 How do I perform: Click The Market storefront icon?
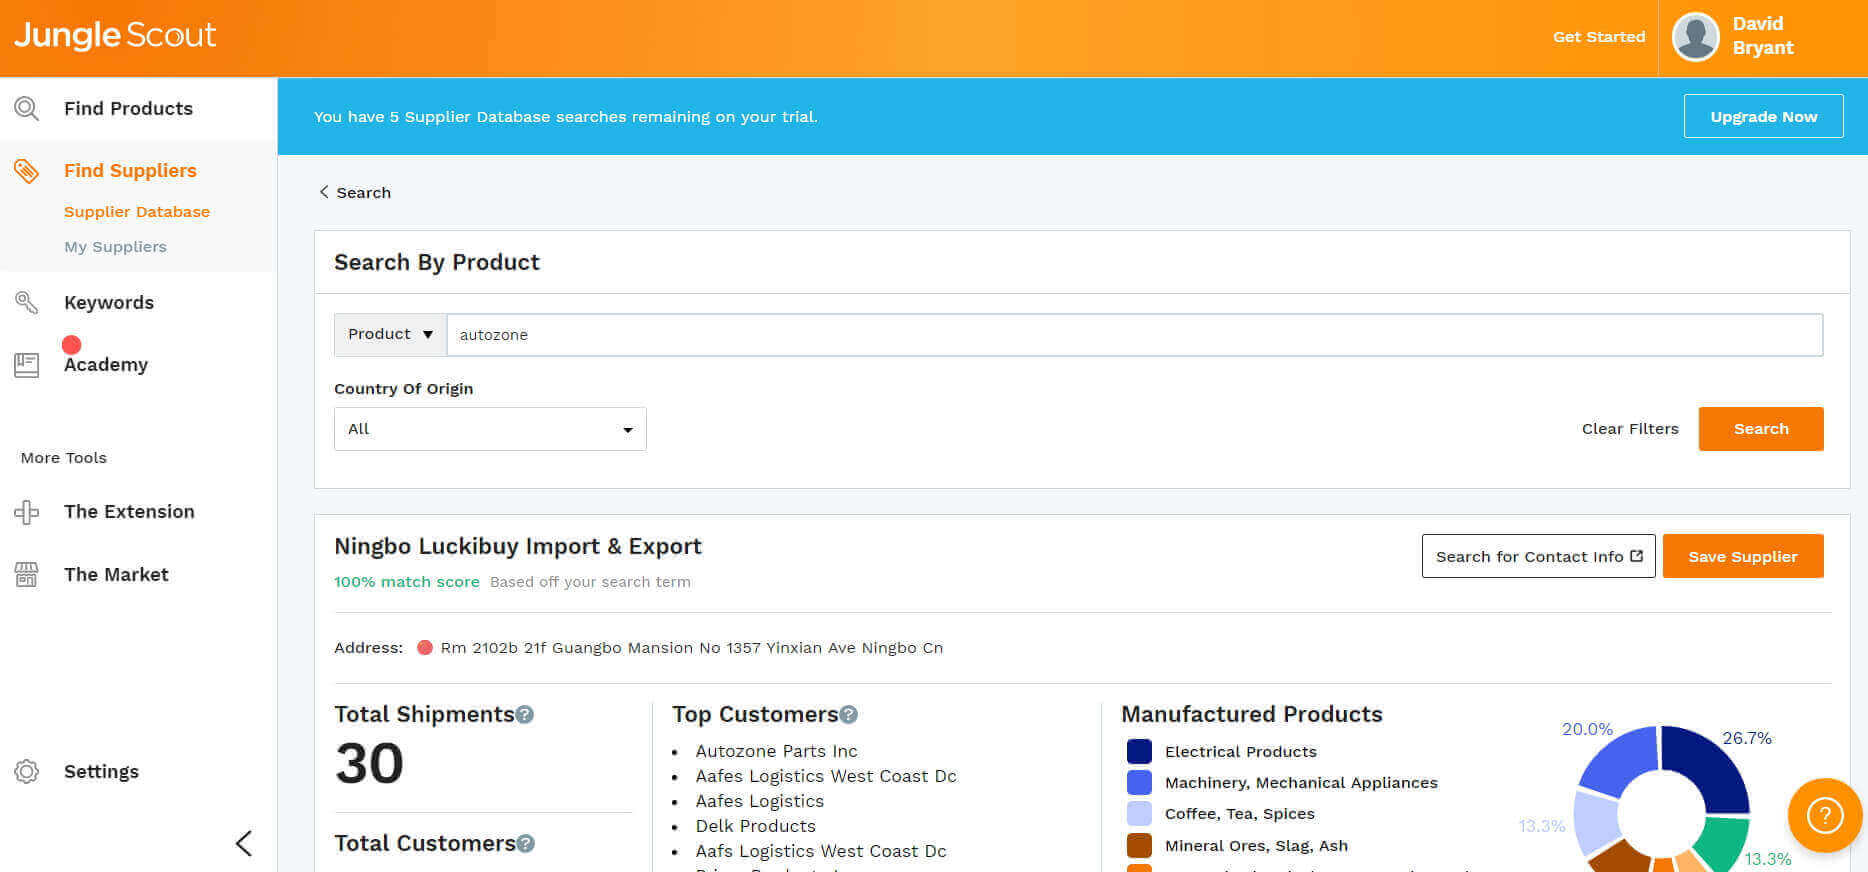27,575
